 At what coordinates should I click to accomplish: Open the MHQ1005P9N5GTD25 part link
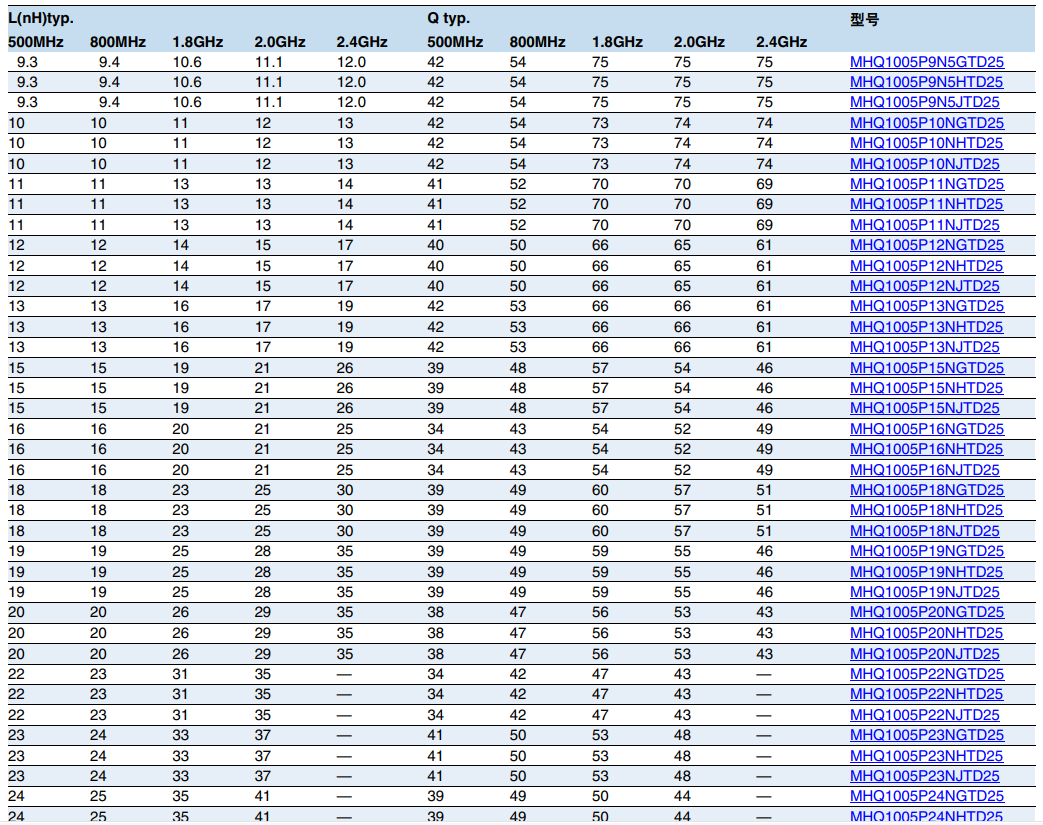(927, 62)
